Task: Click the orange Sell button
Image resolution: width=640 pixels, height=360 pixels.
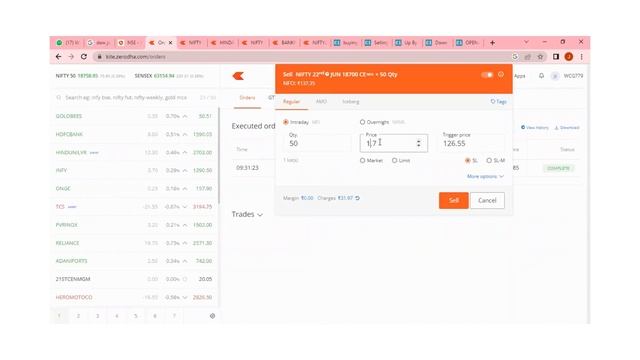Action: pyautogui.click(x=453, y=200)
